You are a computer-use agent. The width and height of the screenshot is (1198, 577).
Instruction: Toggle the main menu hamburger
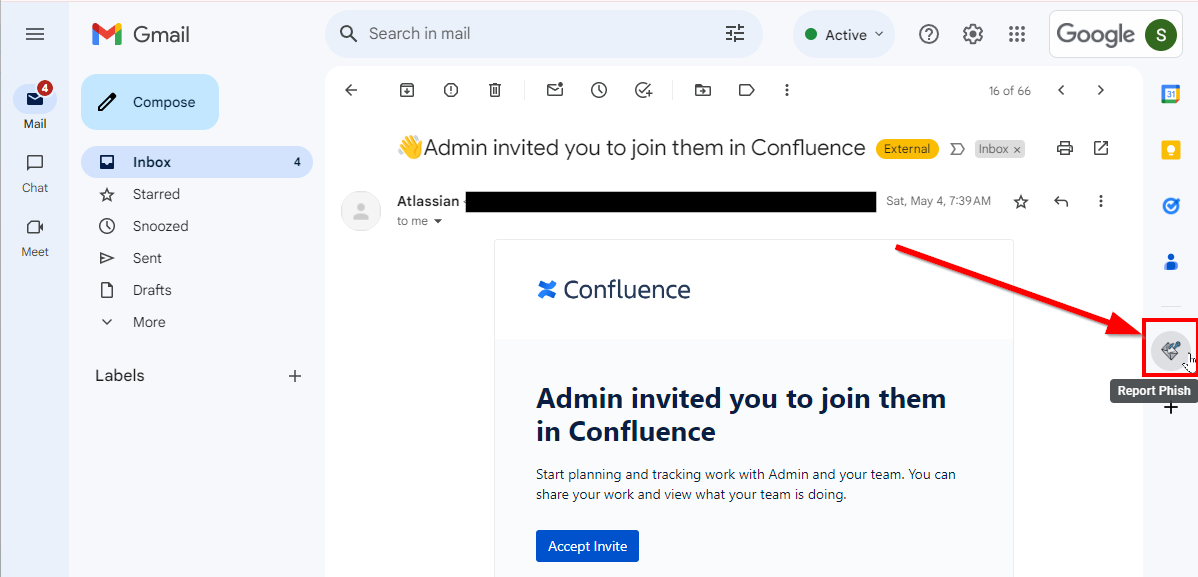35,34
